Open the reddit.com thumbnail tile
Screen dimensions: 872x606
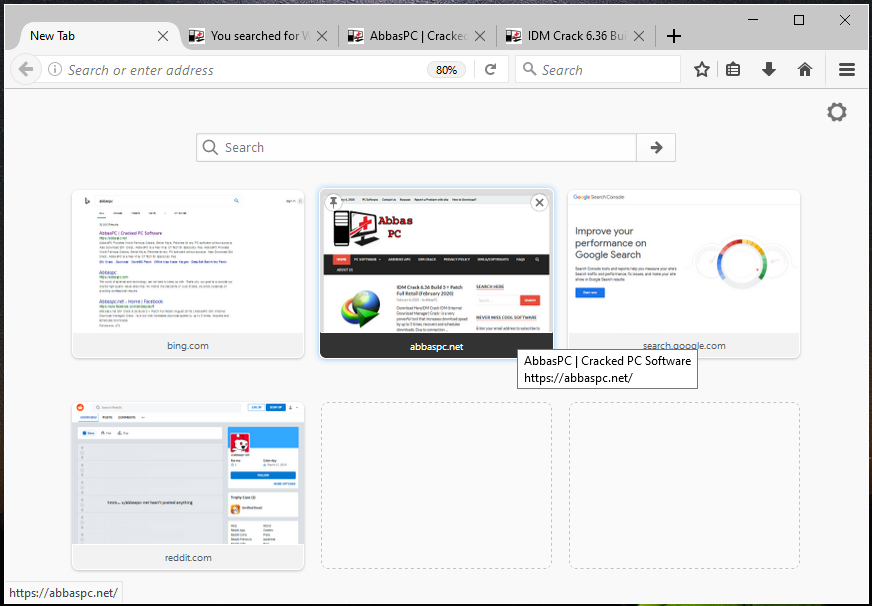click(x=188, y=486)
